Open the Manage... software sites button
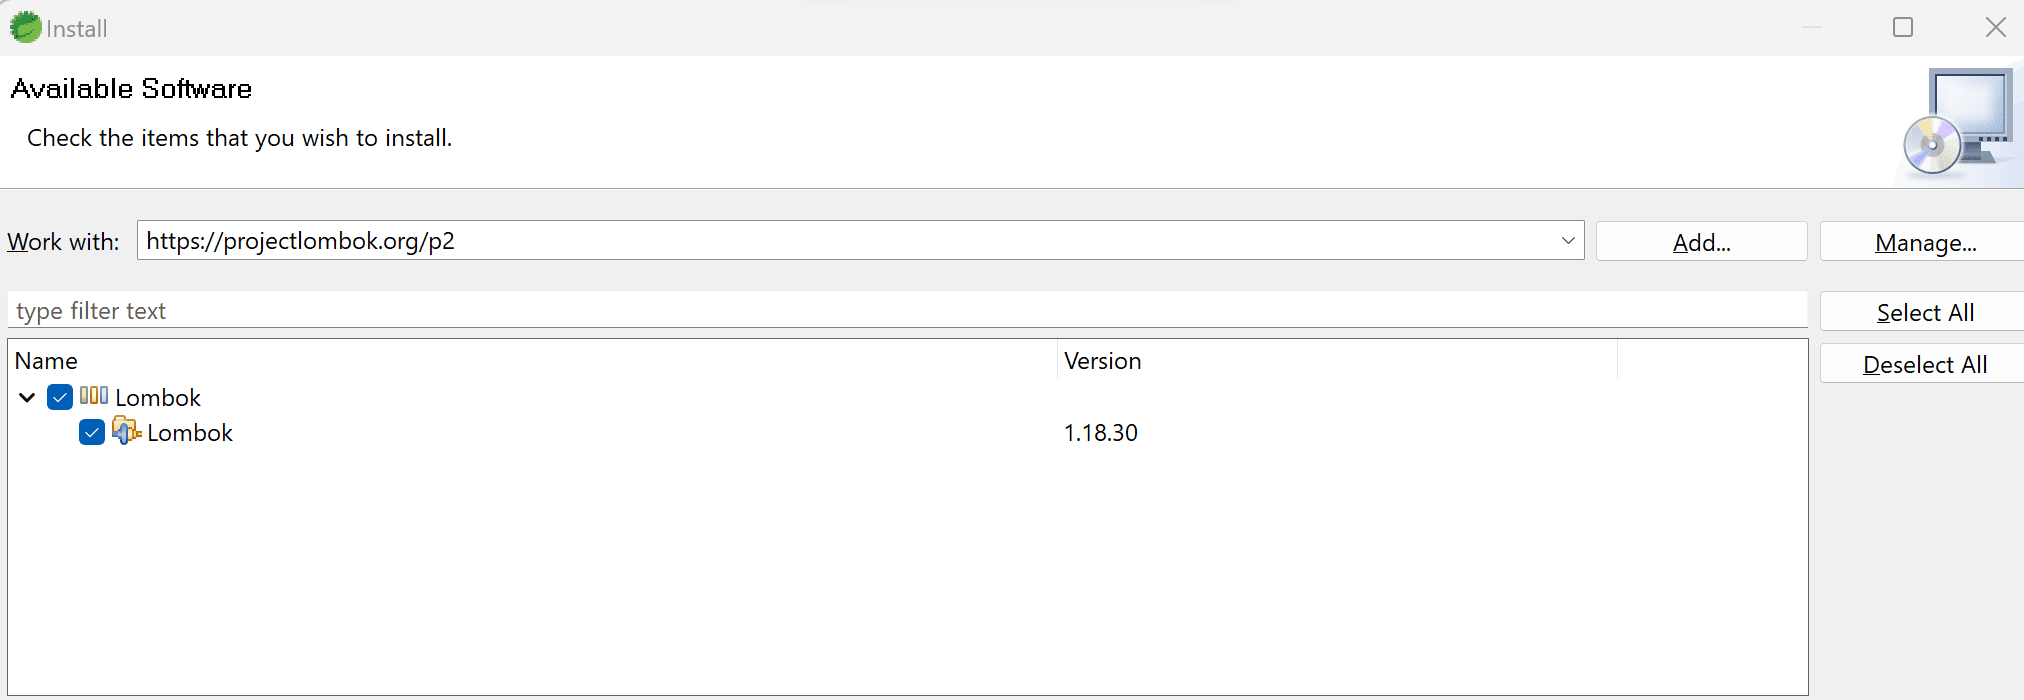 (x=1925, y=242)
